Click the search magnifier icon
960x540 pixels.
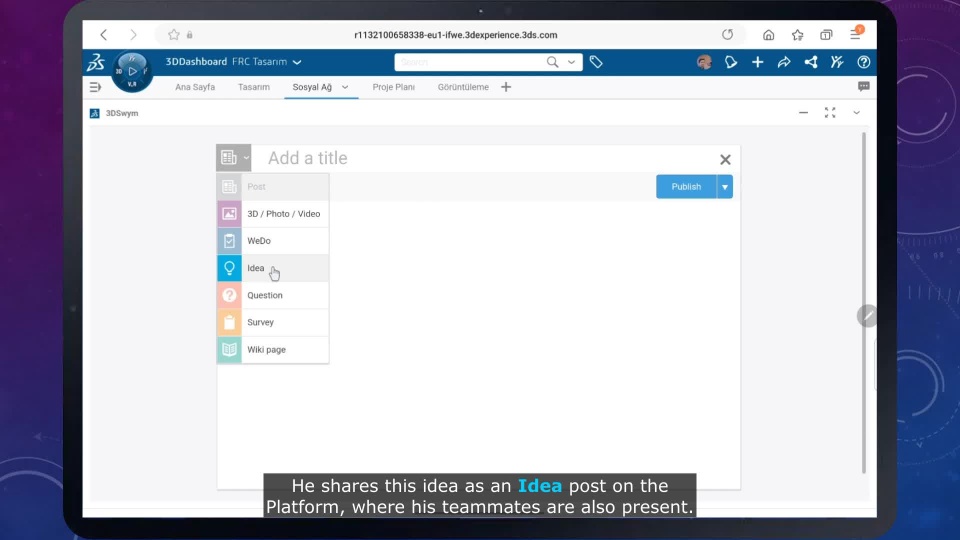pos(552,62)
